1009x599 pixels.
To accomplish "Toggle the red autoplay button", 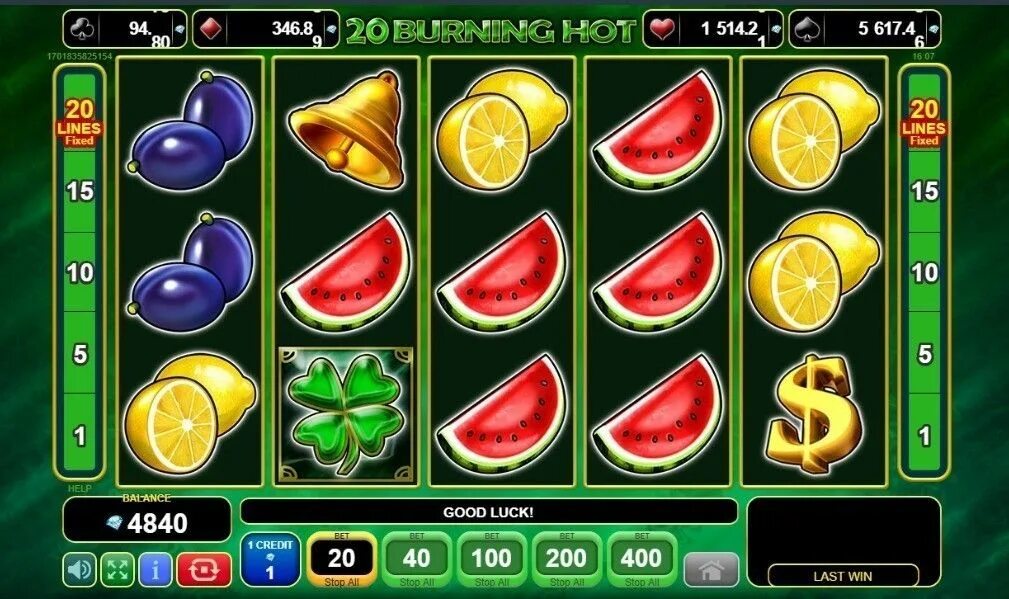I will (204, 569).
